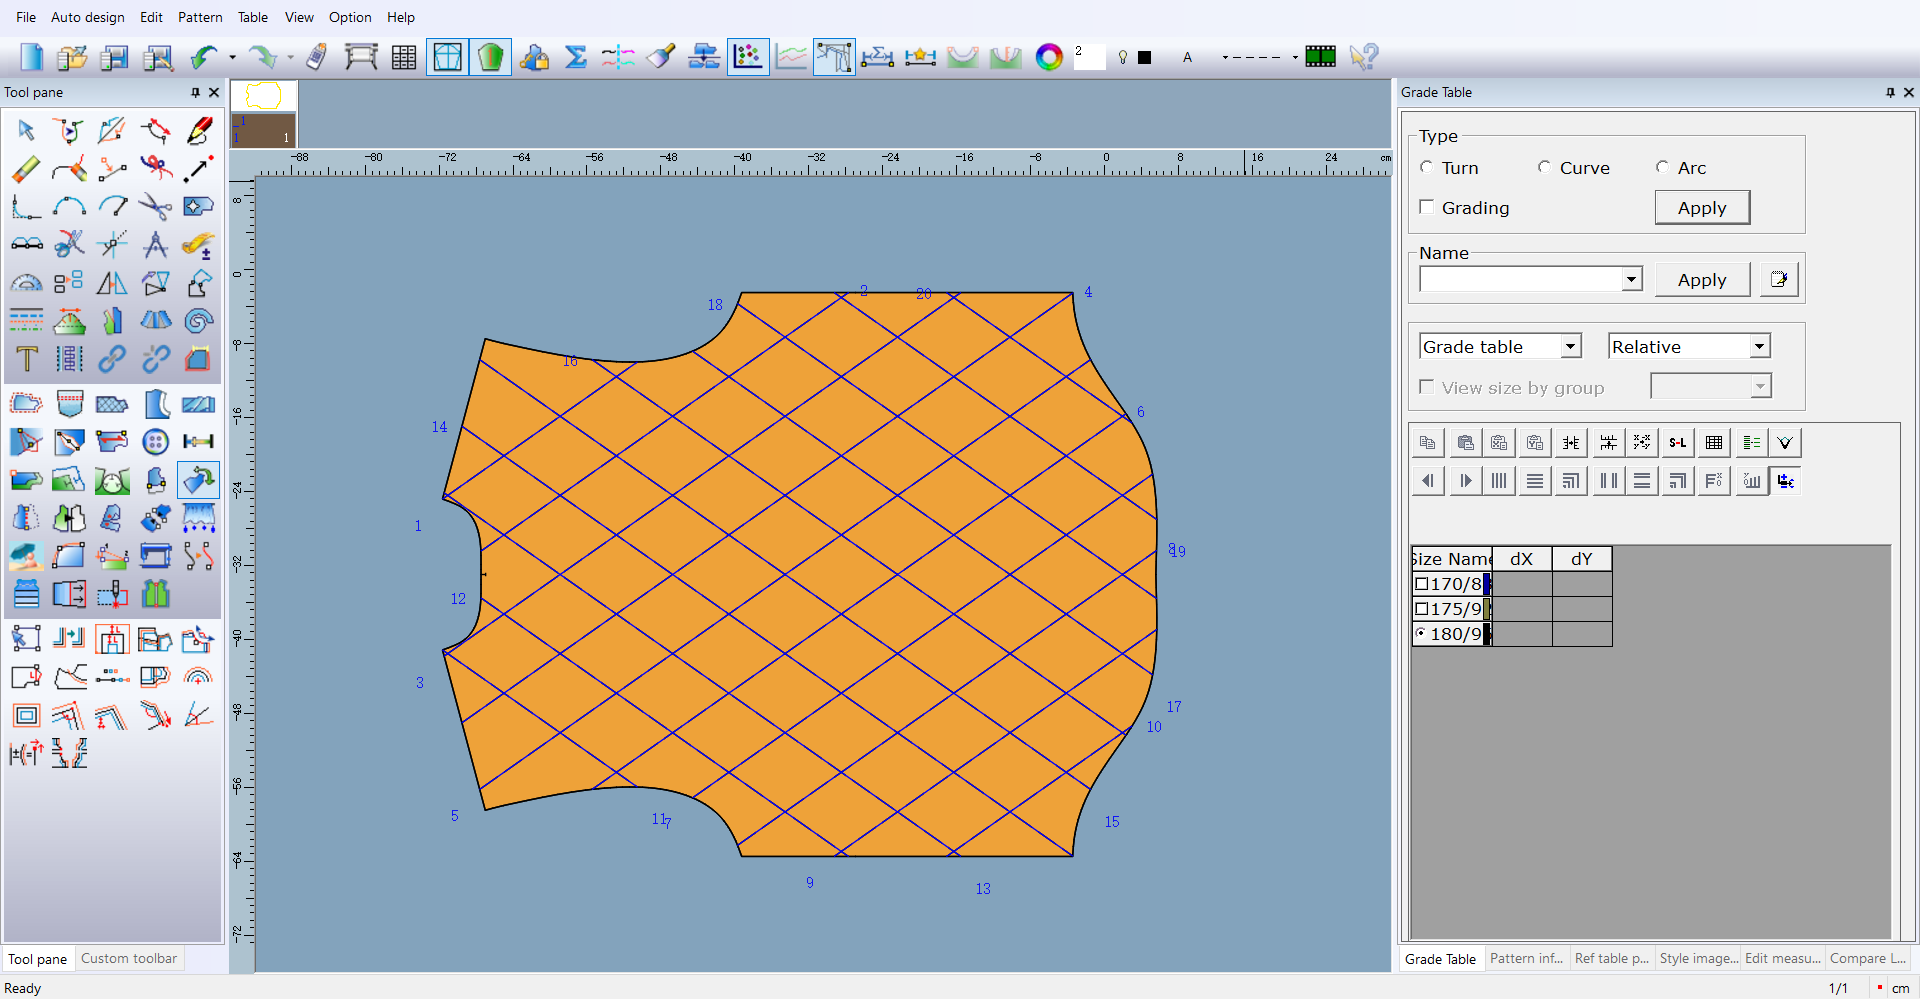This screenshot has width=1920, height=999.
Task: Click the previous-size left arrow icon
Action: 1428,481
